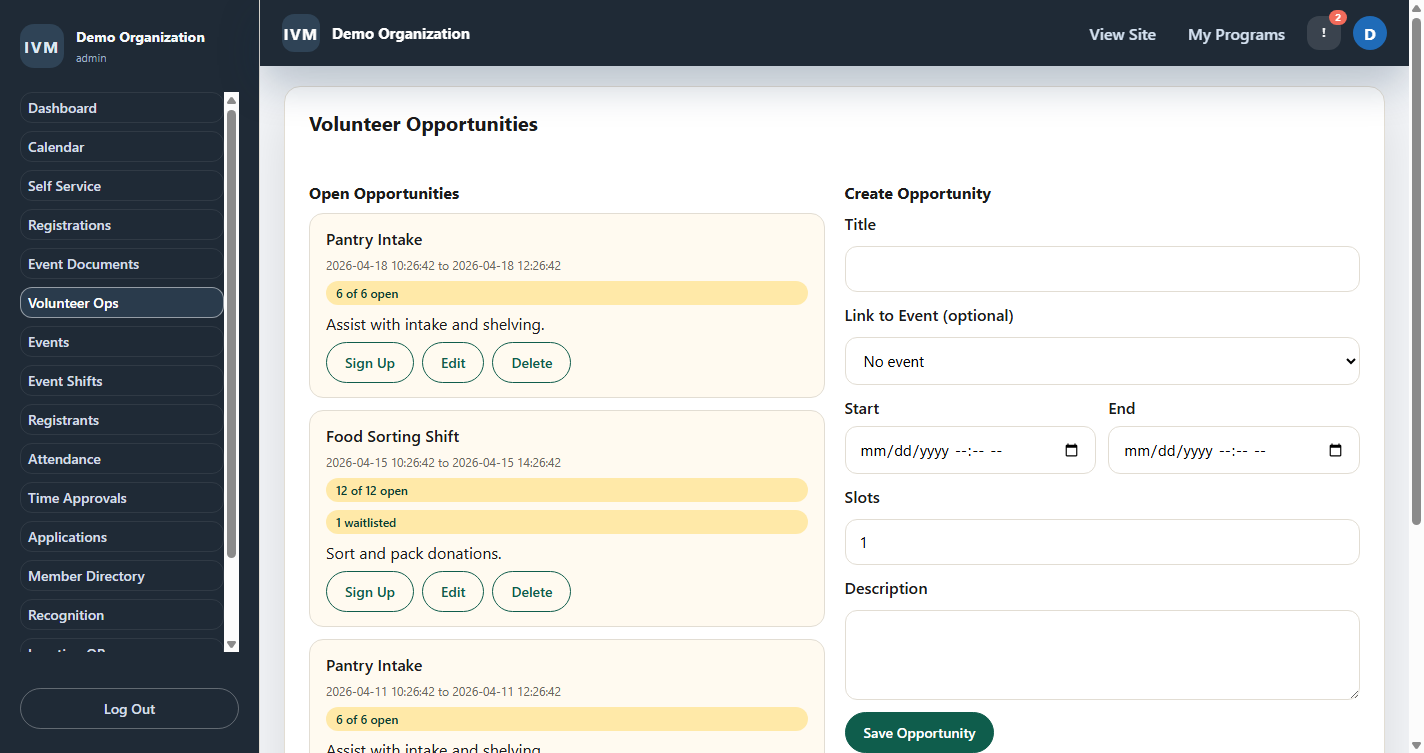Open Volunteer Ops in sidebar

121,303
